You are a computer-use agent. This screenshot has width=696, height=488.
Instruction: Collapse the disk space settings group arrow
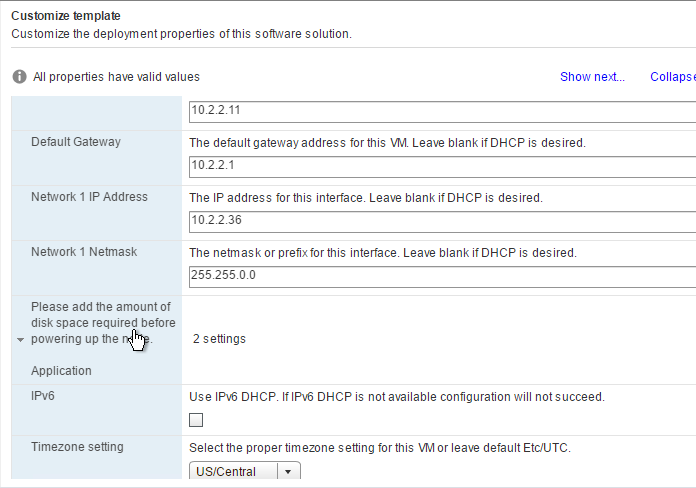[20, 340]
